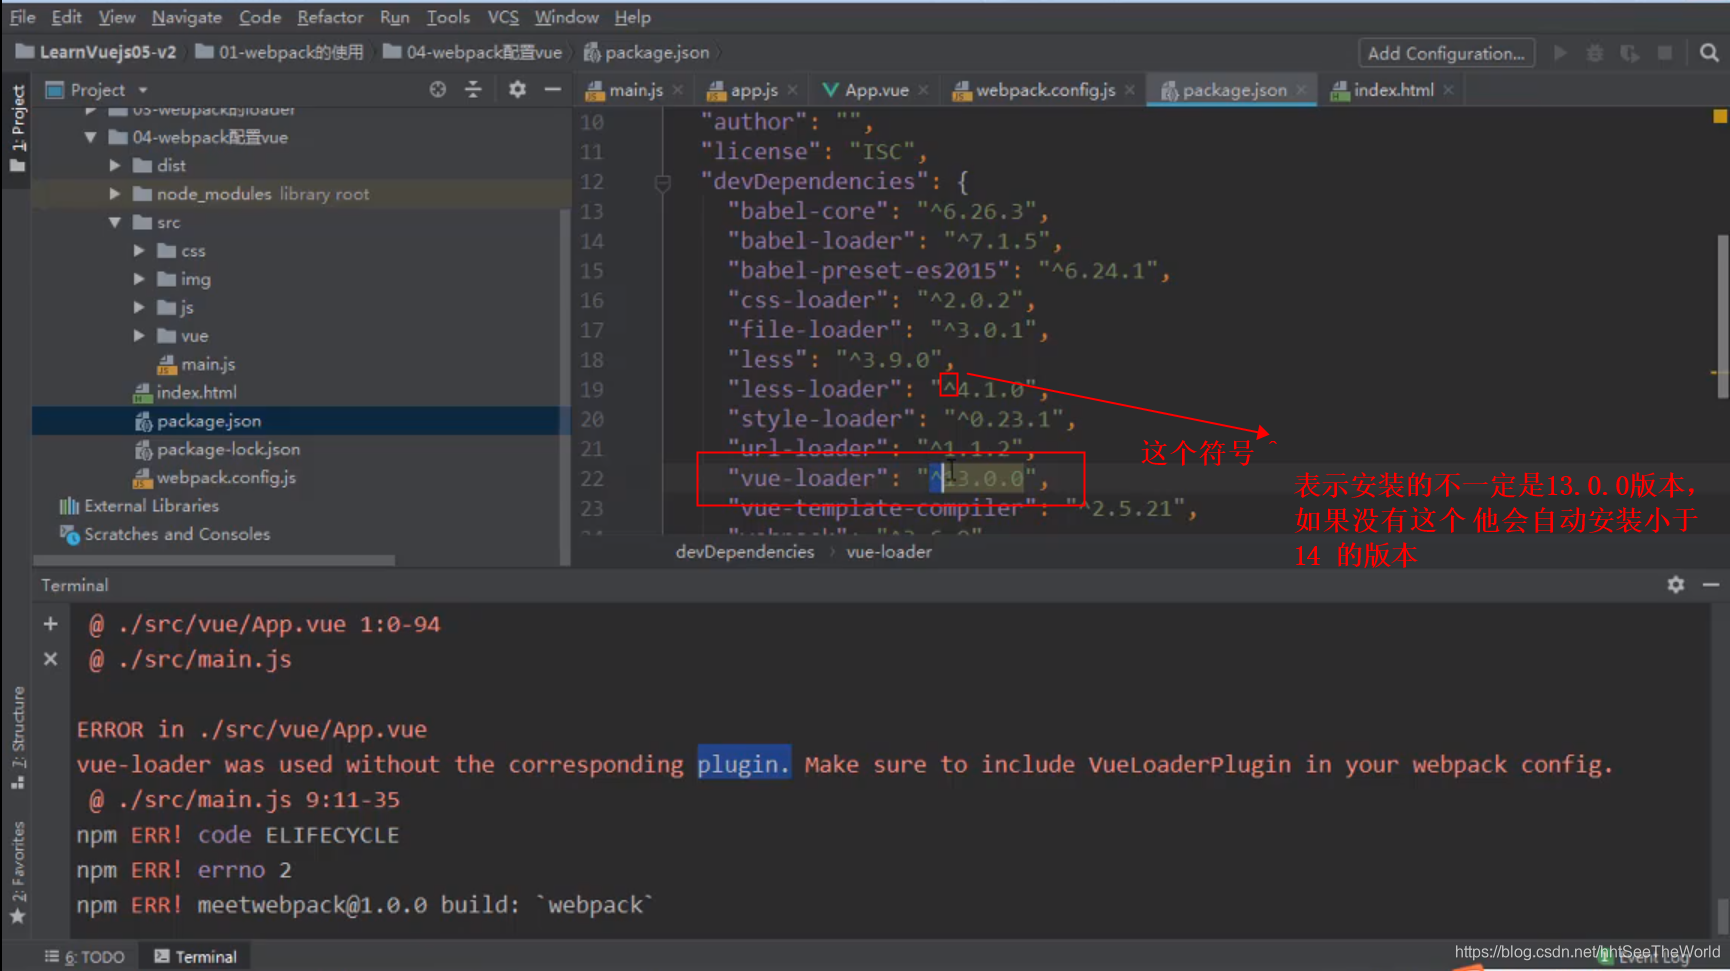Click 04-webpack配置vue in the breadcrumb bar
The height and width of the screenshot is (971, 1730).
pos(472,52)
